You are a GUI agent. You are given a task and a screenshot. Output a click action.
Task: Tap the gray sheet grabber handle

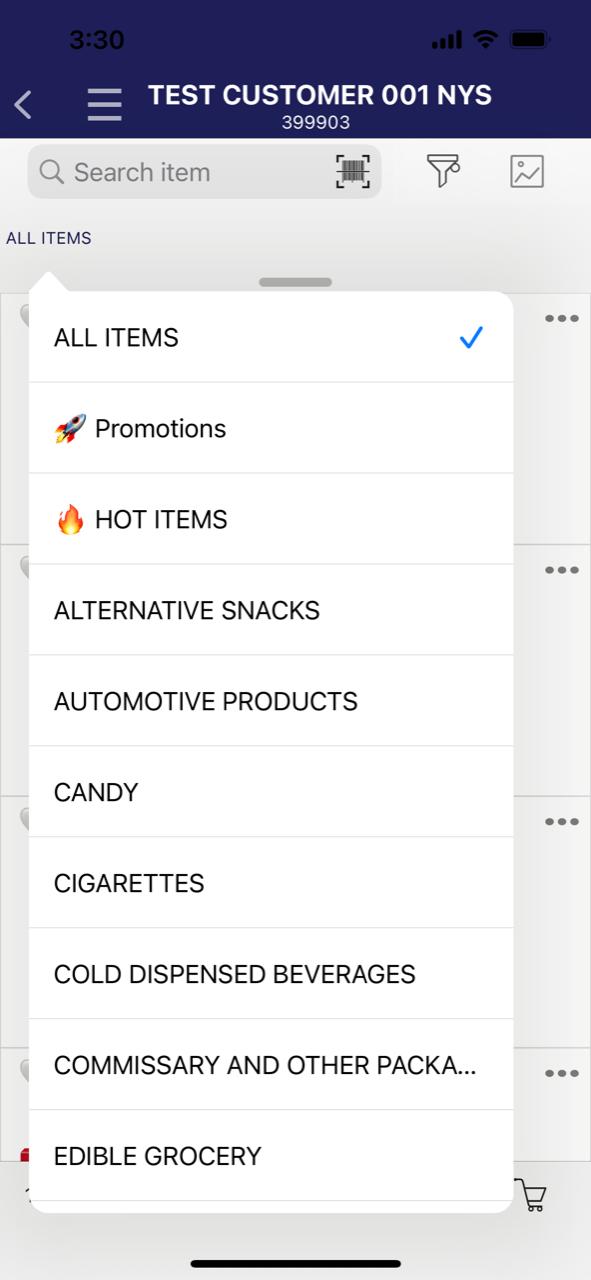(295, 282)
